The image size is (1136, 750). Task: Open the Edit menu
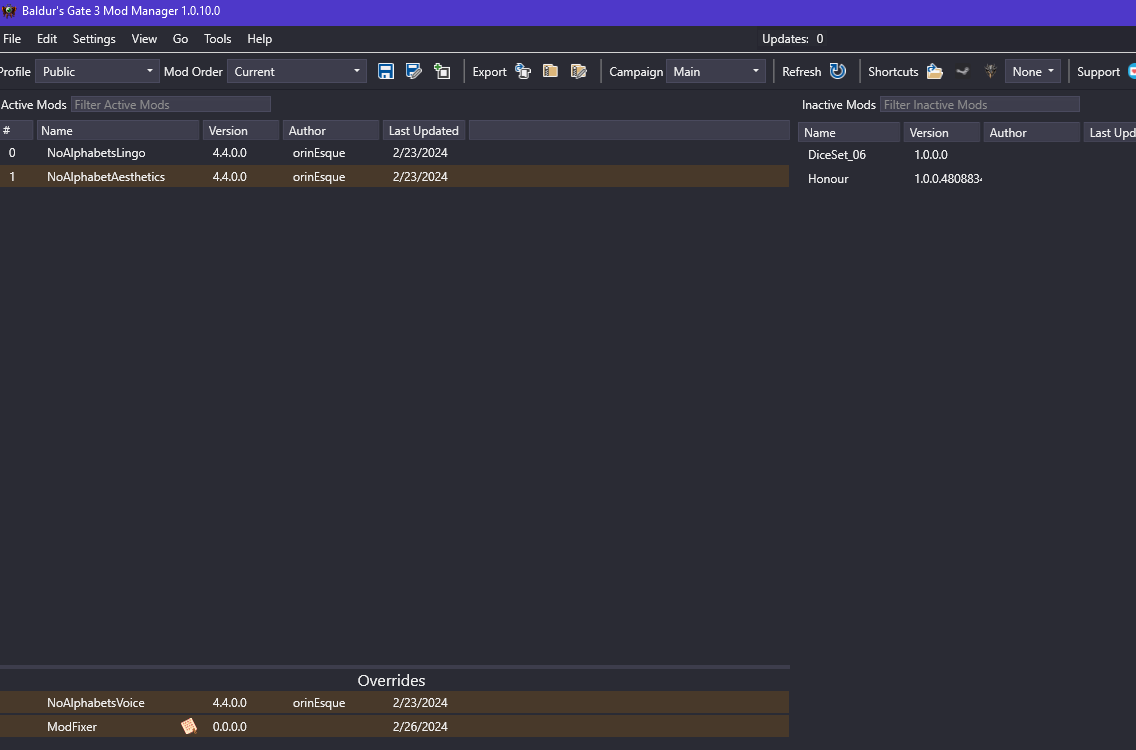(47, 39)
